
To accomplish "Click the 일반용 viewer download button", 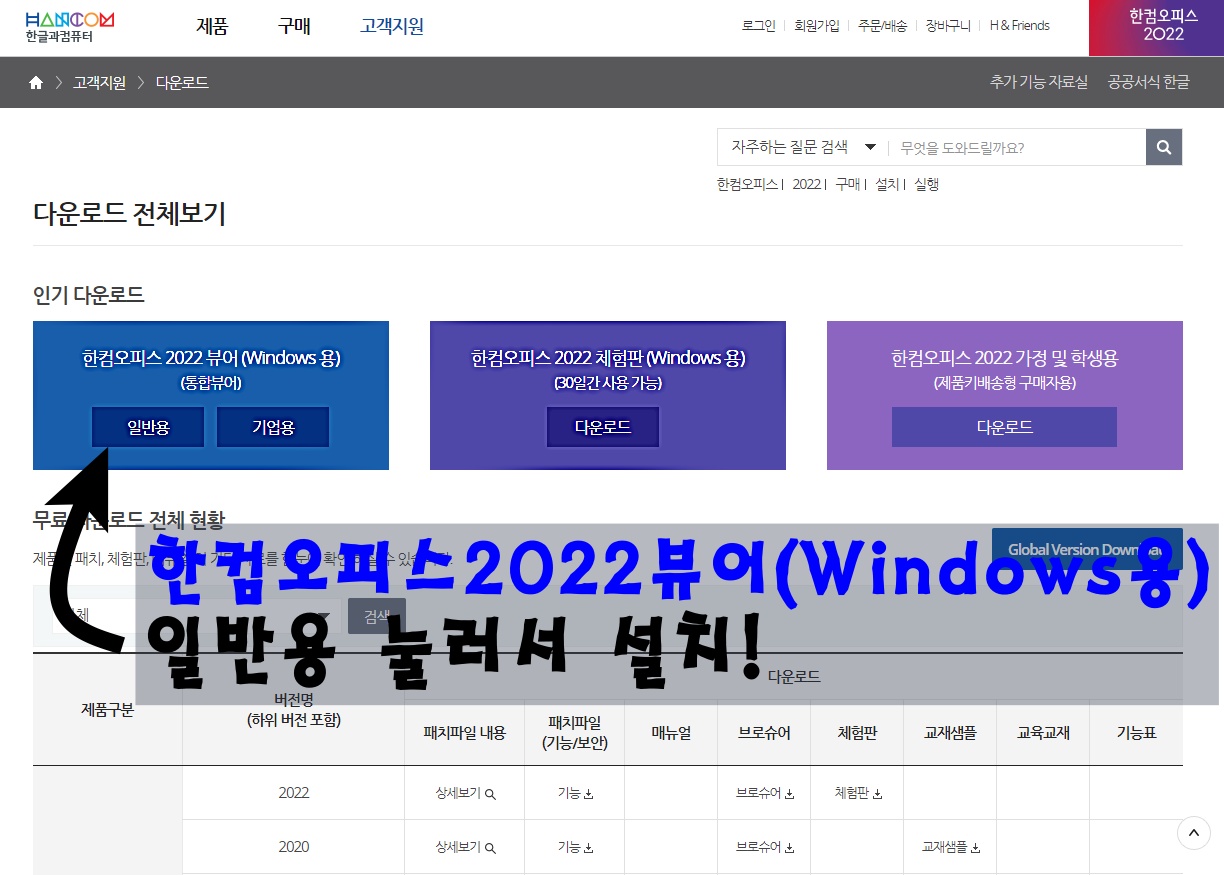I will coord(148,427).
